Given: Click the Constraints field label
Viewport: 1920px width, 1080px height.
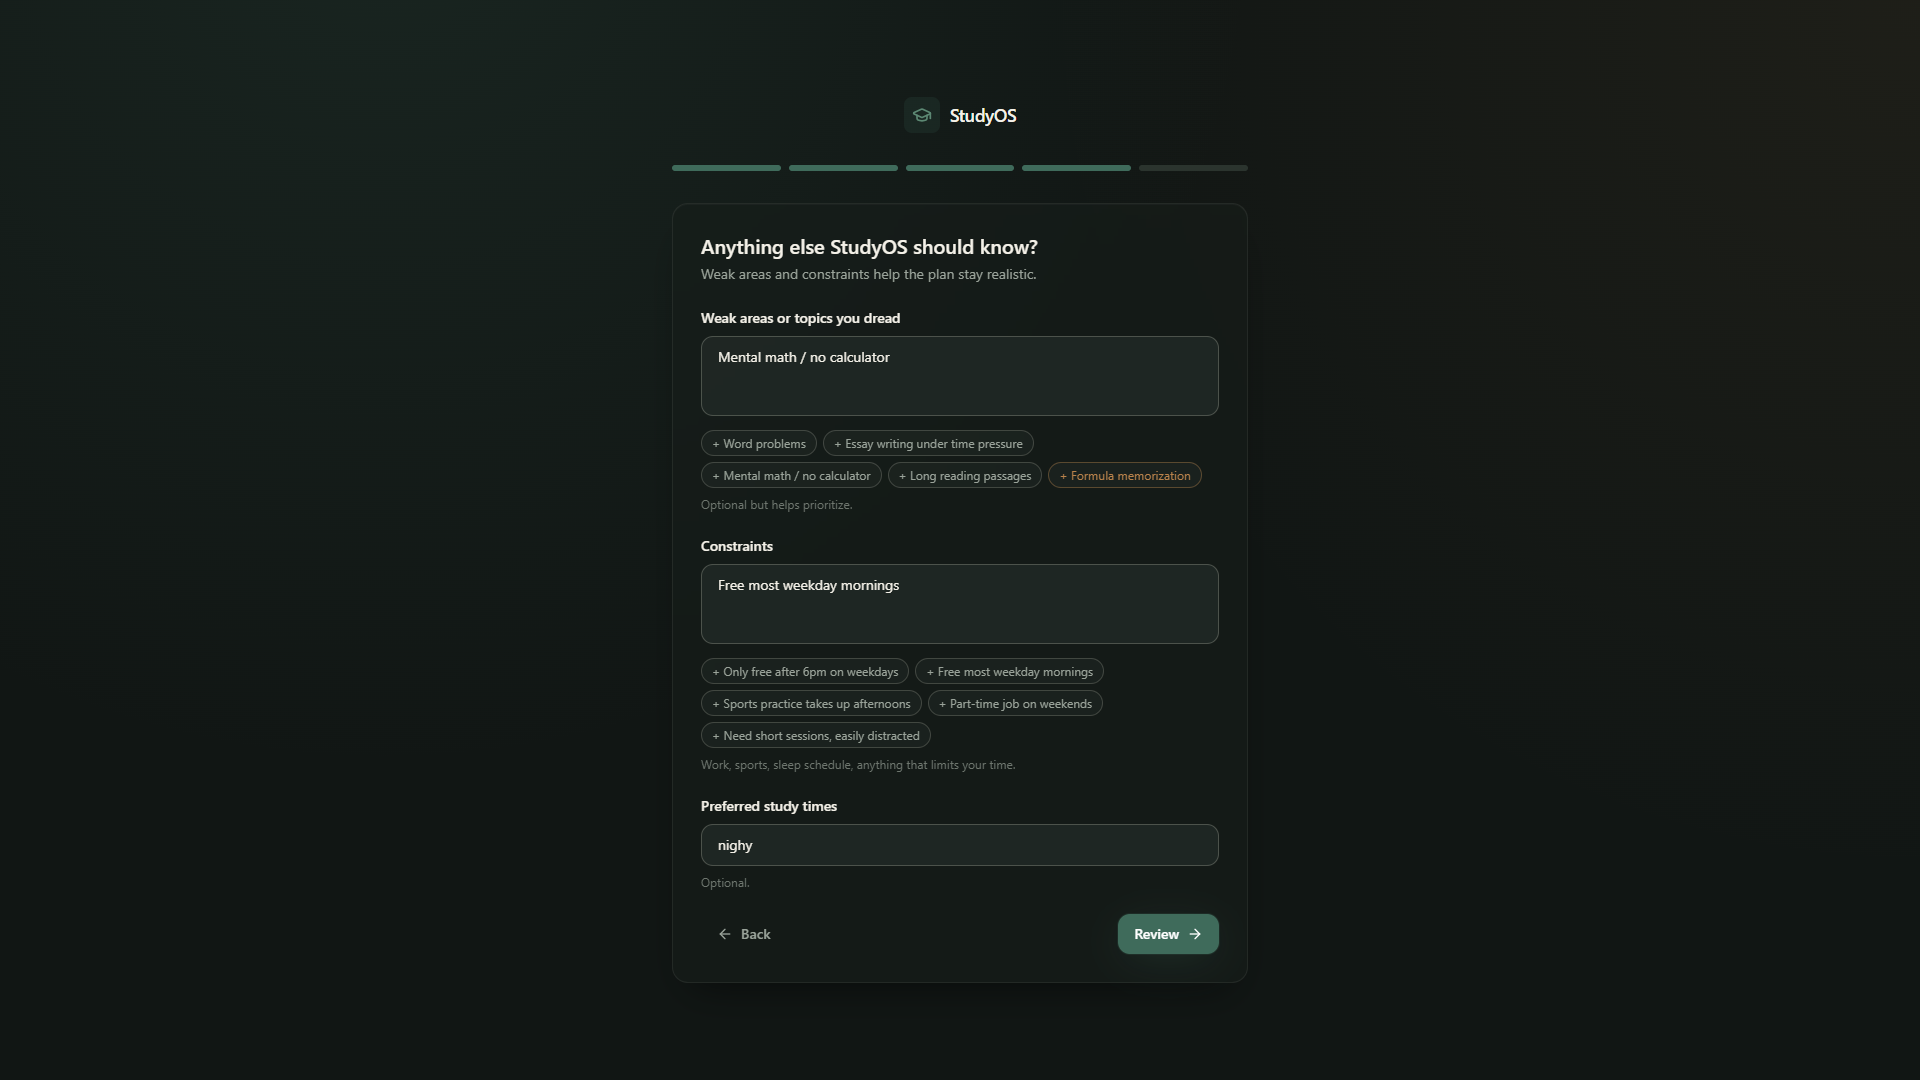Looking at the screenshot, I should (x=737, y=546).
